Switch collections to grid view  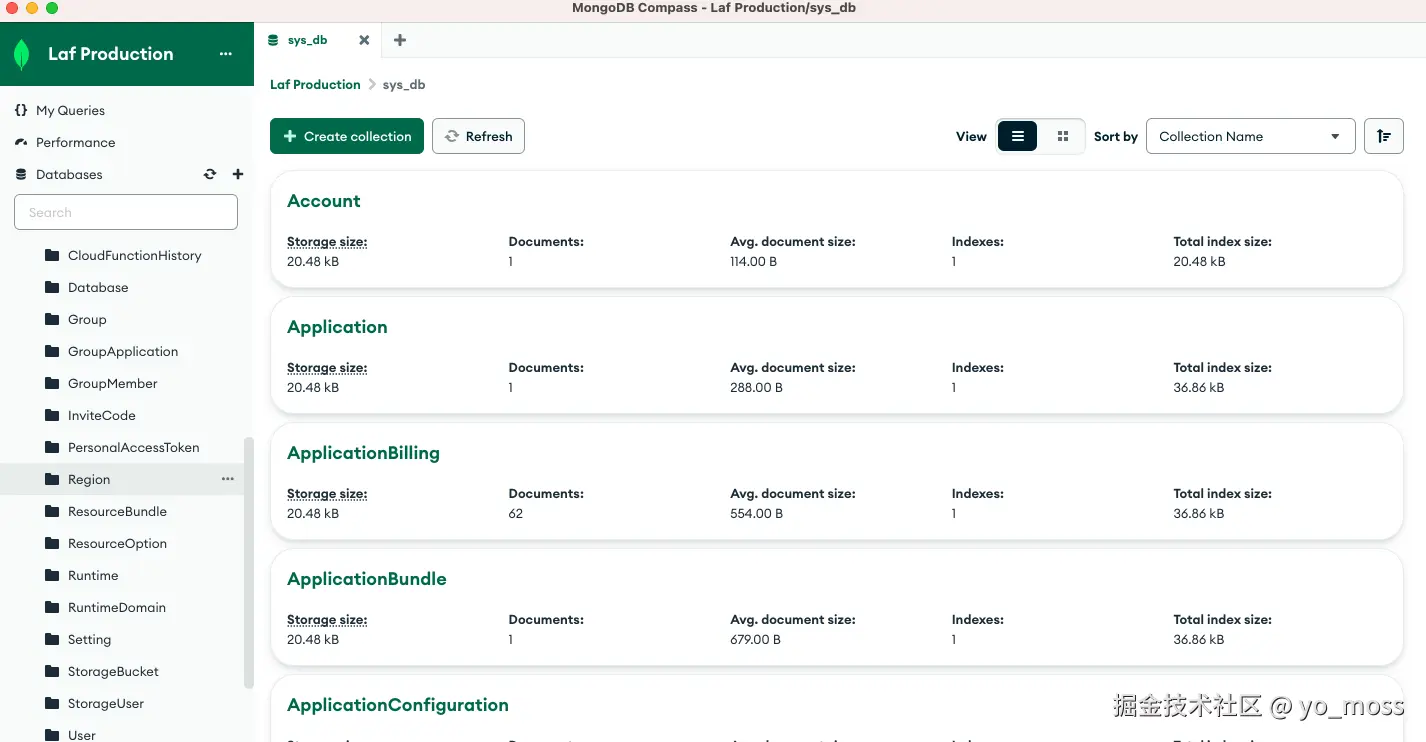1063,136
